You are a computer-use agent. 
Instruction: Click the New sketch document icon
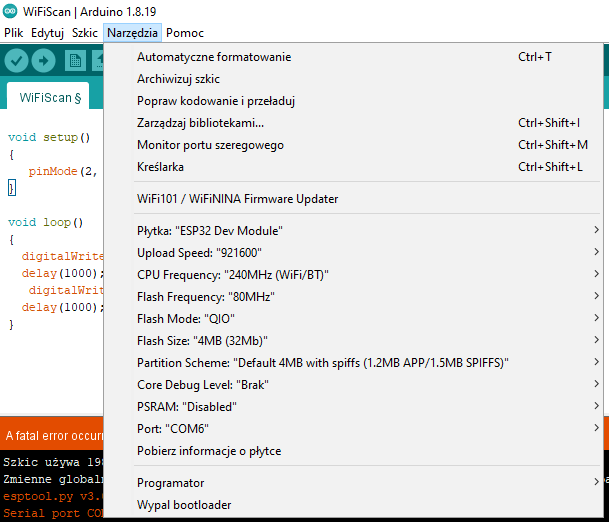coord(75,61)
